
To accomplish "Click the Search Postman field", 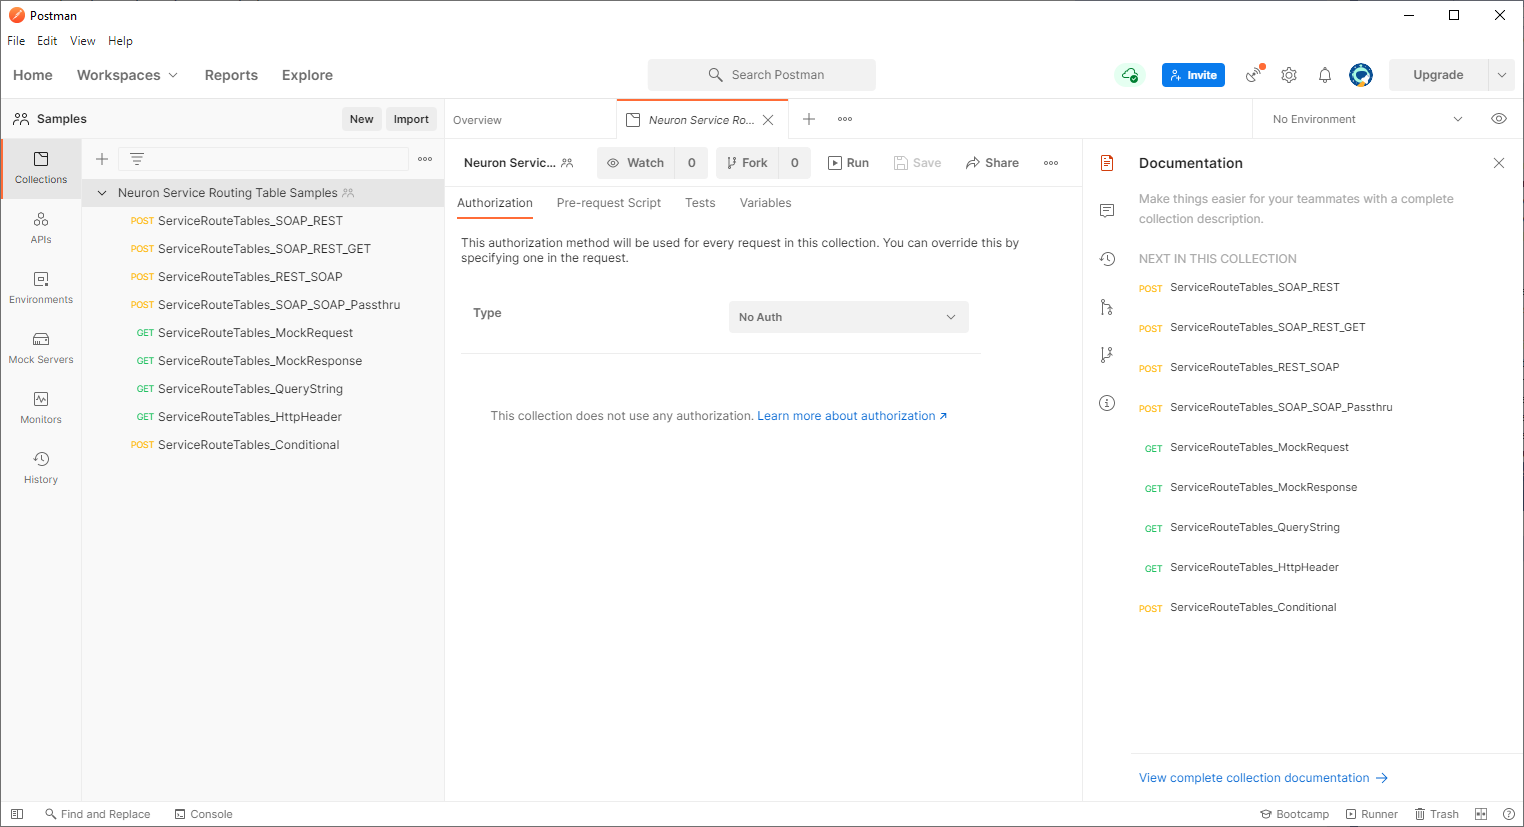I will tap(762, 75).
